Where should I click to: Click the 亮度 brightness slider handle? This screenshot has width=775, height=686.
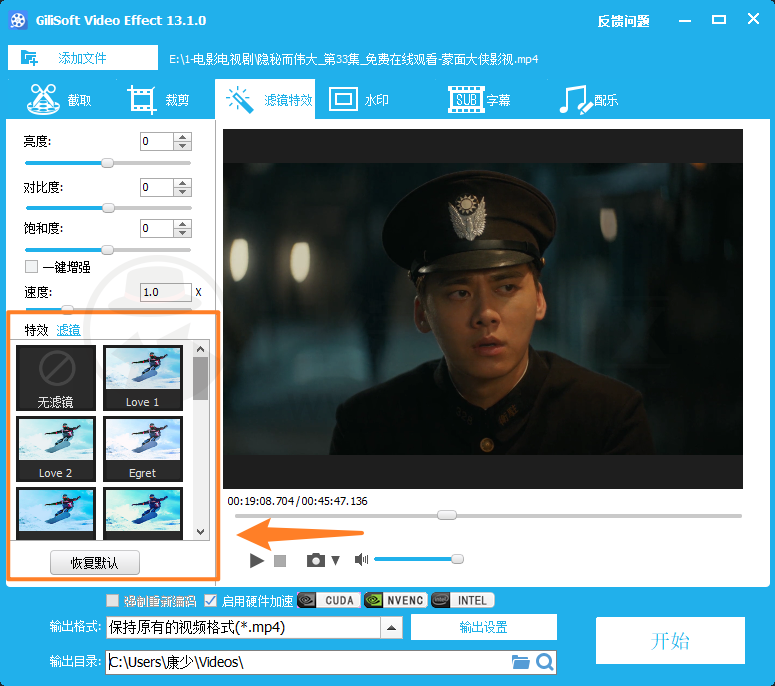coord(107,163)
